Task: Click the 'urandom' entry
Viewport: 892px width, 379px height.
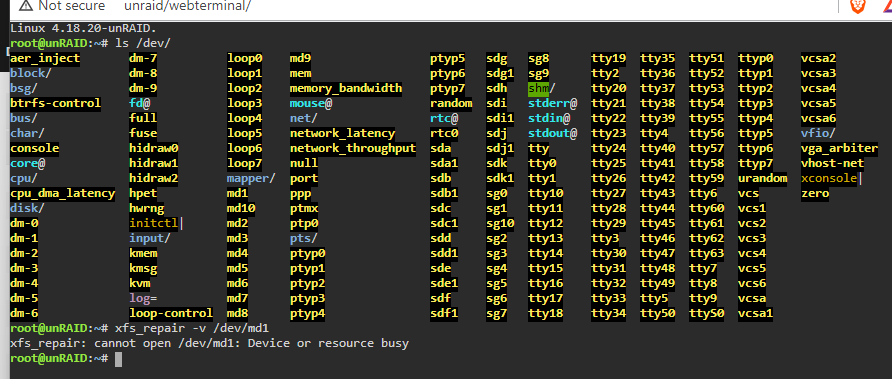Action: click(763, 178)
